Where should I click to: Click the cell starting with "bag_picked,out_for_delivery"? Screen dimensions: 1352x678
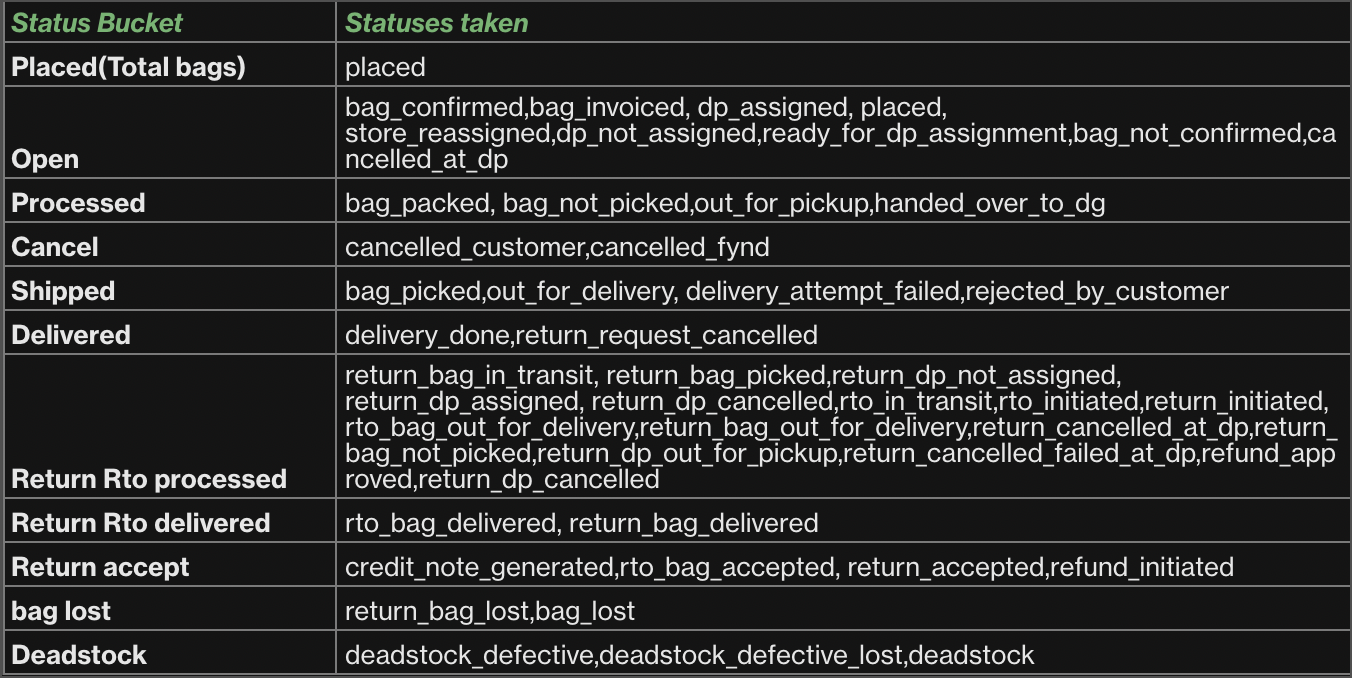click(786, 291)
